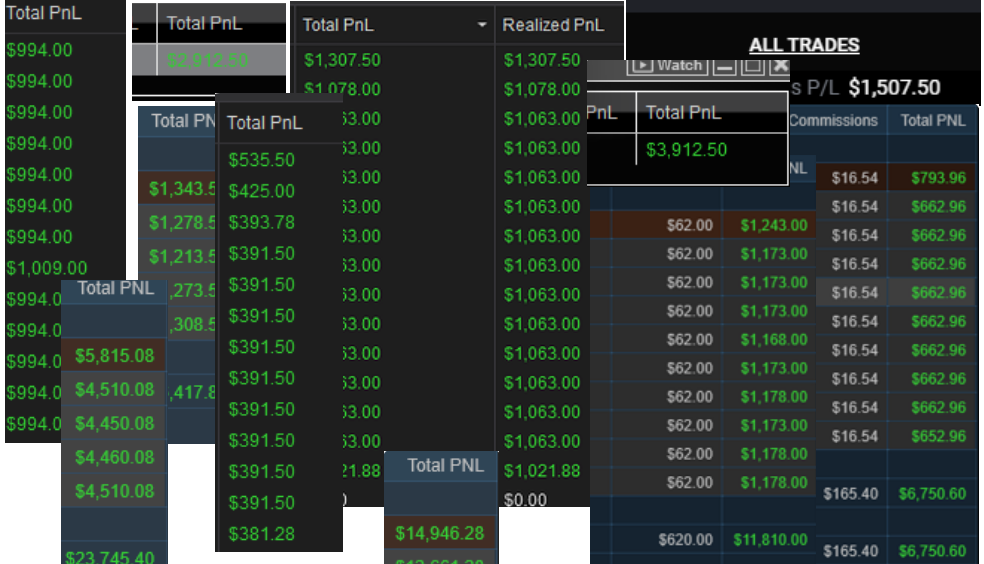This screenshot has width=984, height=564.
Task: Click the $793.96 Total PNL cell
Action: pos(938,178)
